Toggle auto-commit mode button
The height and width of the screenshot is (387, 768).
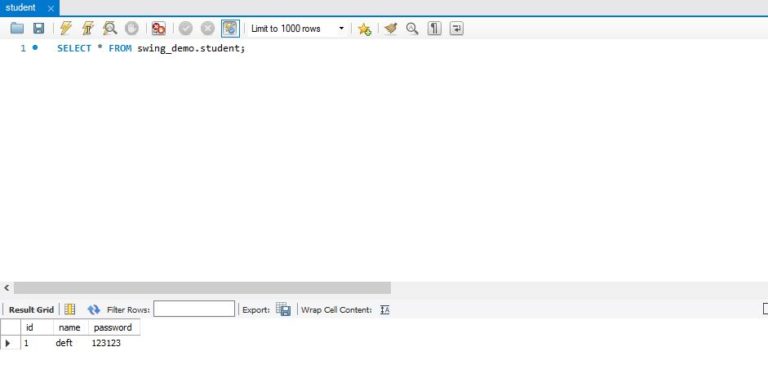tap(230, 28)
